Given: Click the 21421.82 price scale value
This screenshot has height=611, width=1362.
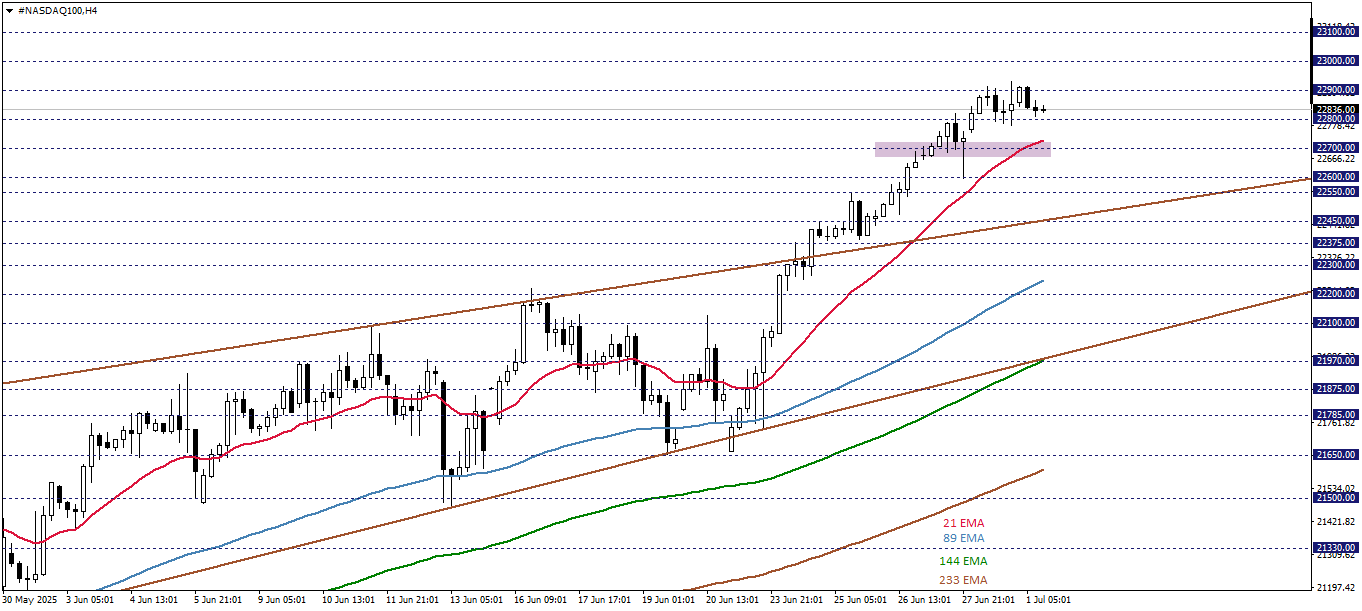Looking at the screenshot, I should pos(1336,522).
